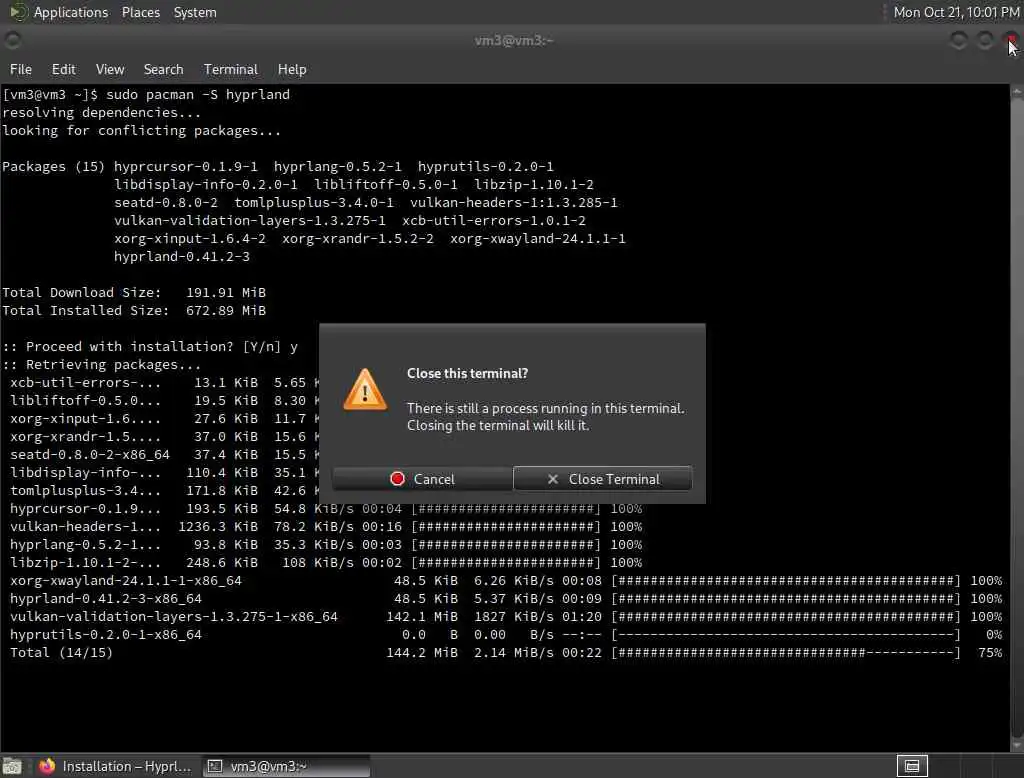
Task: Click 'Retrieving packages...' line
Action: 101,365
